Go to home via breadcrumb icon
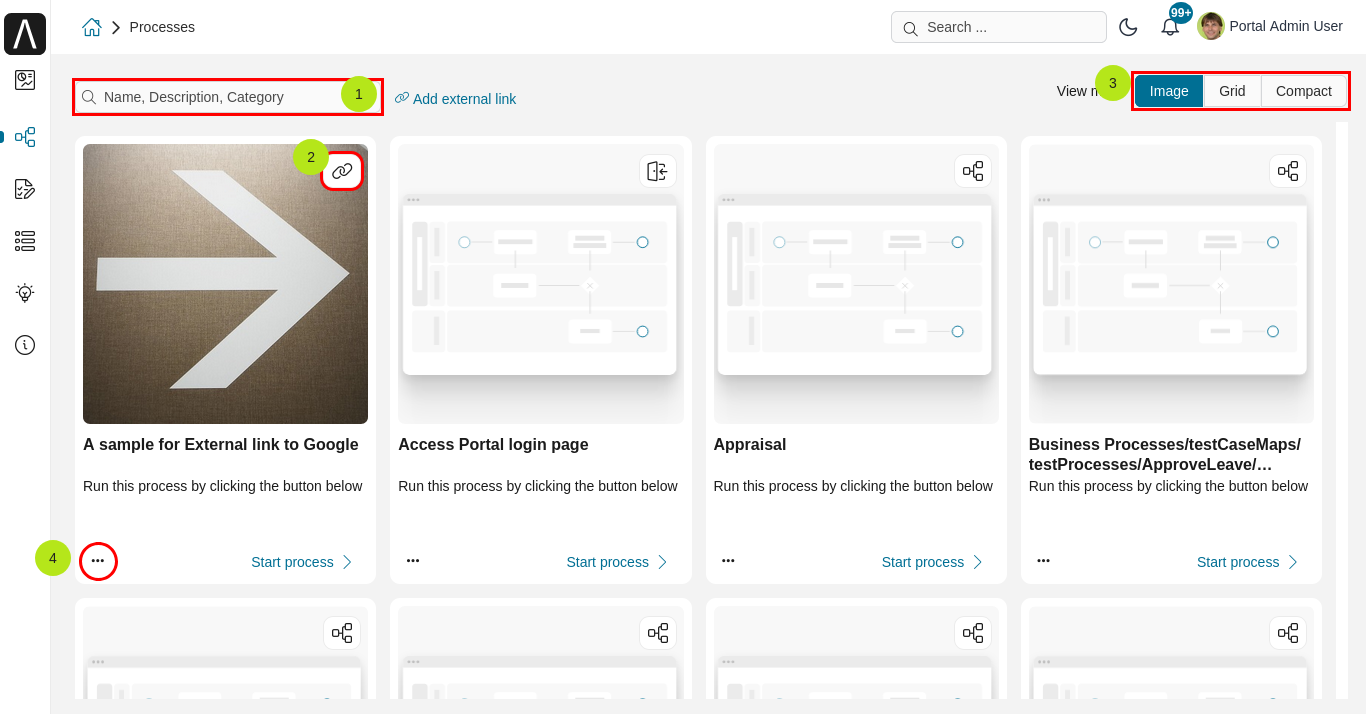This screenshot has height=714, width=1366. (92, 27)
